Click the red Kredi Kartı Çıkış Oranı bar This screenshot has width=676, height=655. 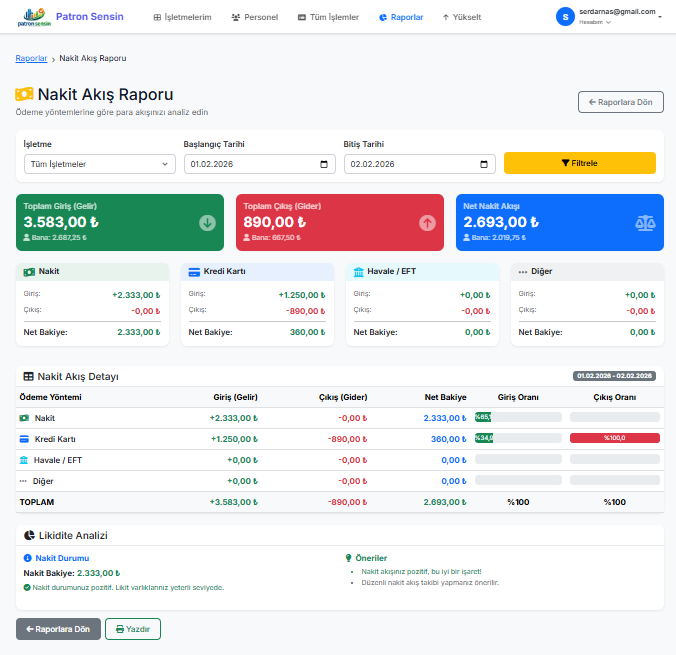tap(614, 438)
